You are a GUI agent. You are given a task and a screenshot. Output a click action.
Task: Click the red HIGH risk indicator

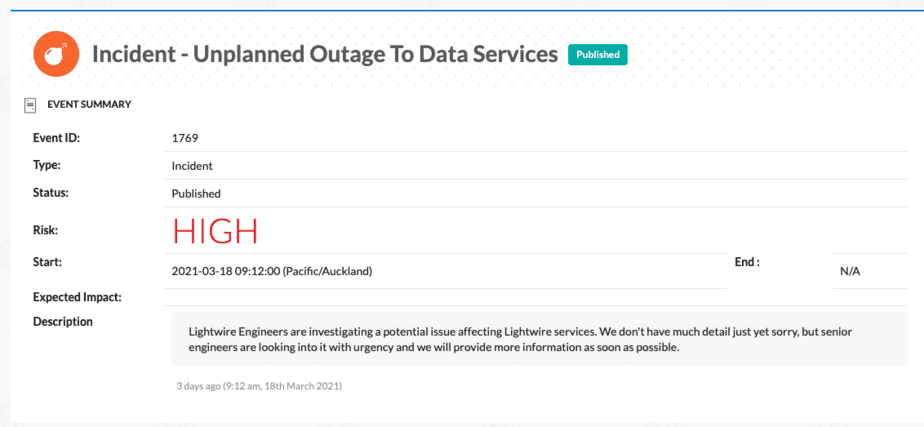point(215,231)
